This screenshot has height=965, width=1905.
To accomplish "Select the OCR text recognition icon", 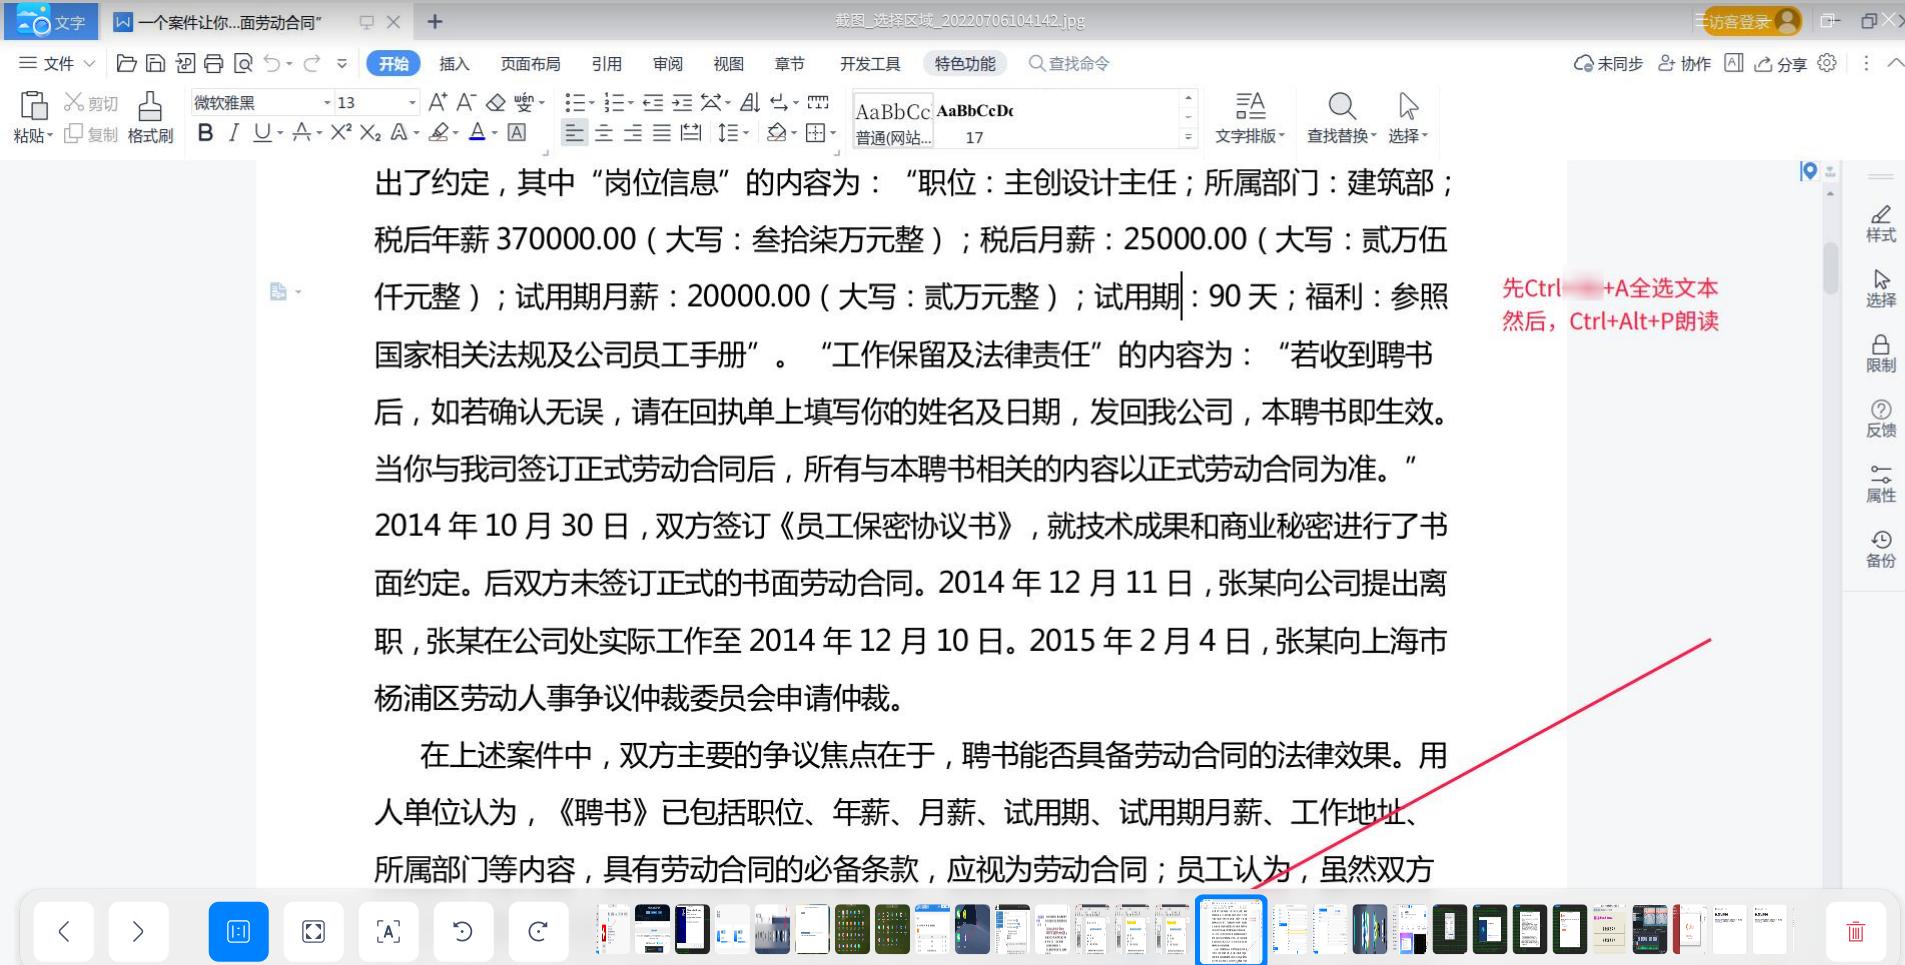I will pos(388,930).
